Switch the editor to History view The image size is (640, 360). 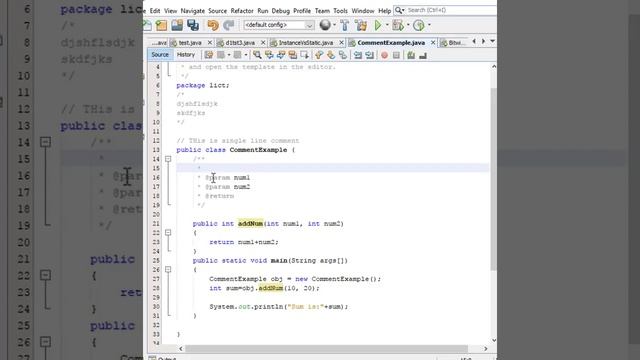pos(186,55)
